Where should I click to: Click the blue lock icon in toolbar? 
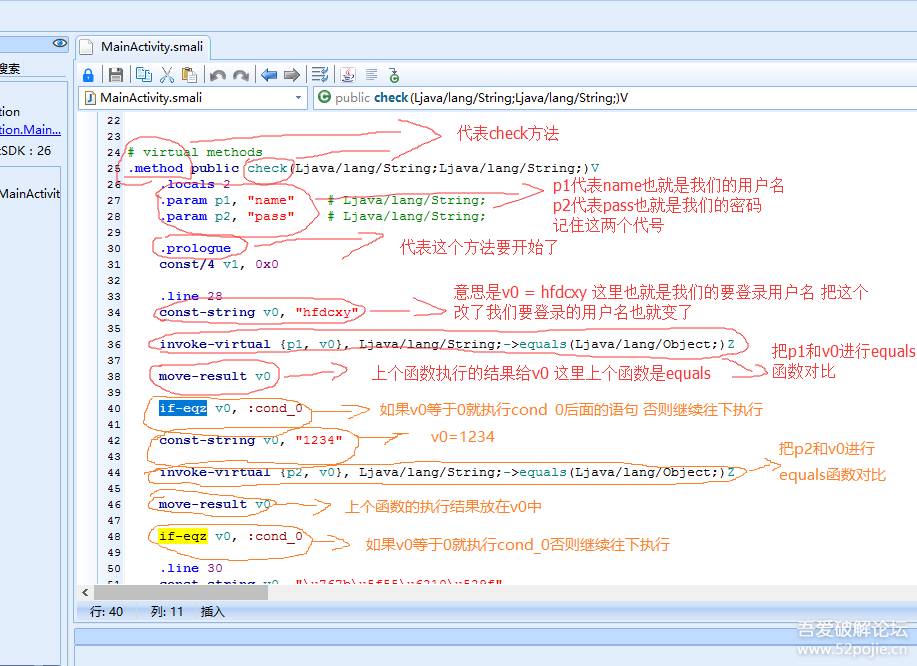[x=88, y=75]
